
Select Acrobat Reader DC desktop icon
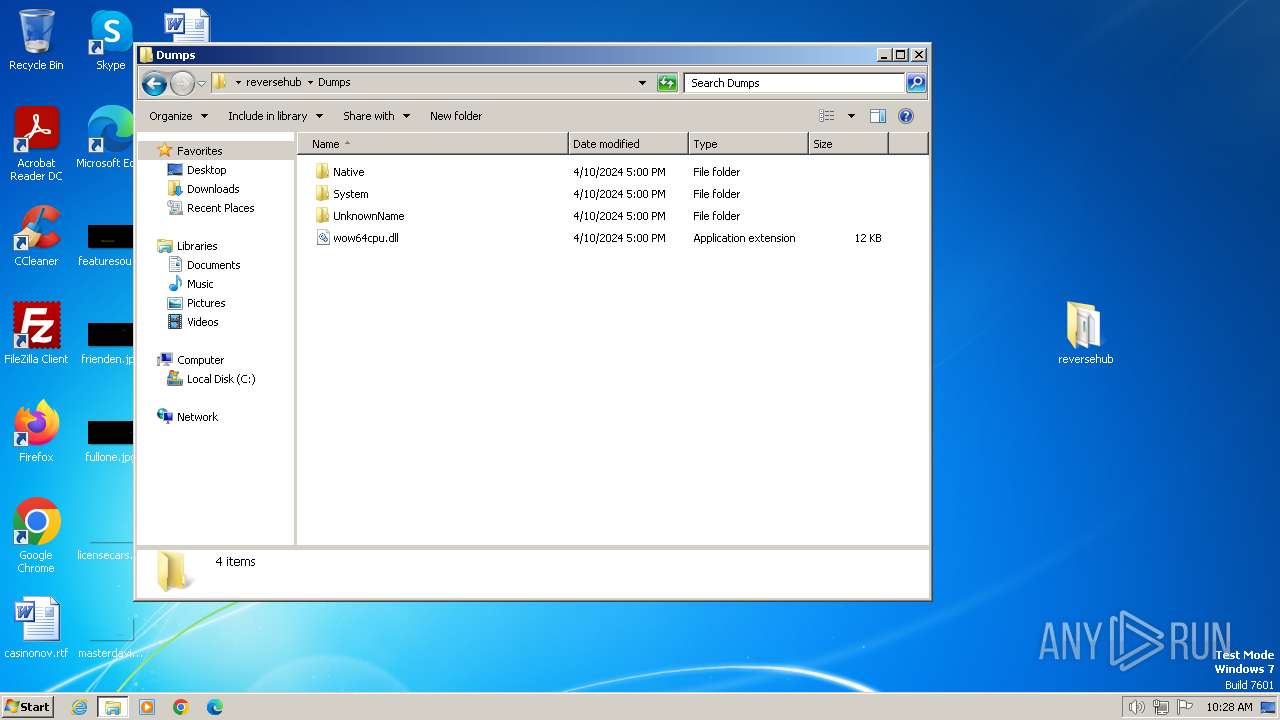click(x=36, y=144)
